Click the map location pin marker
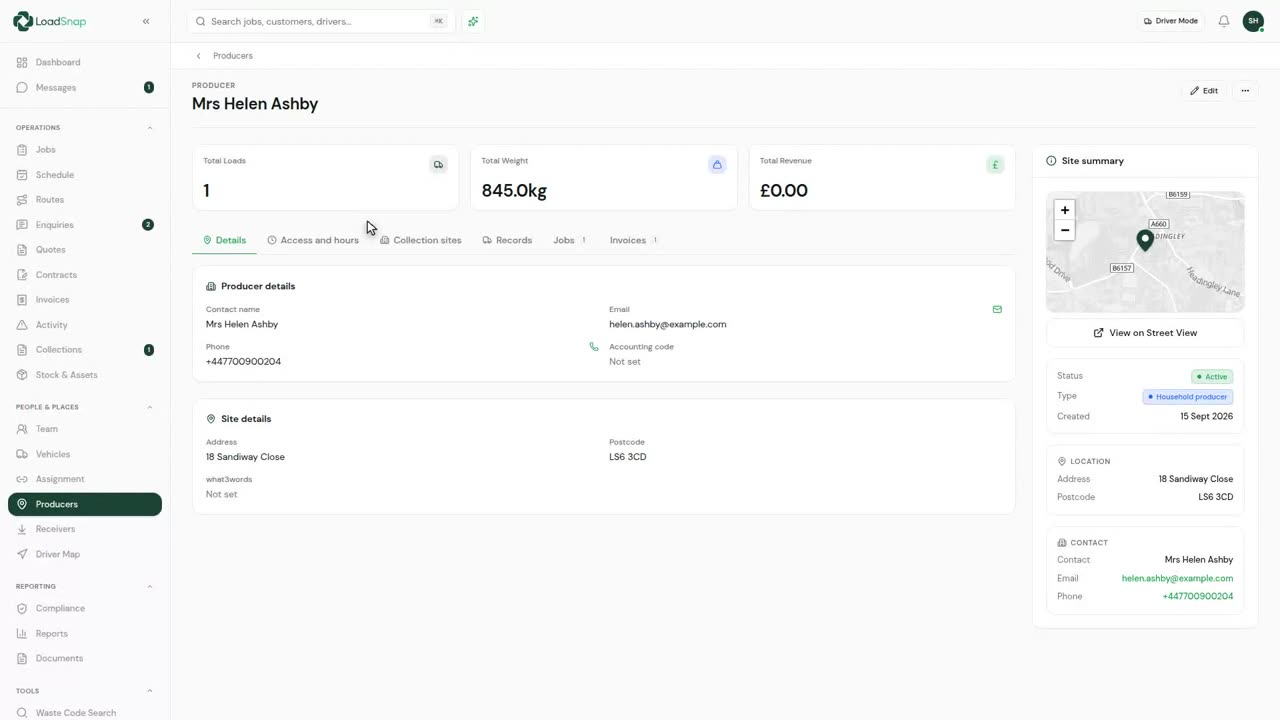Viewport: 1280px width, 720px height. click(1145, 240)
